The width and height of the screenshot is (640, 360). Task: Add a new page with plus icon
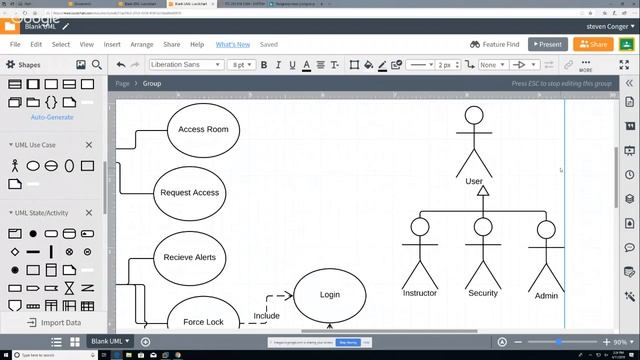tap(145, 342)
